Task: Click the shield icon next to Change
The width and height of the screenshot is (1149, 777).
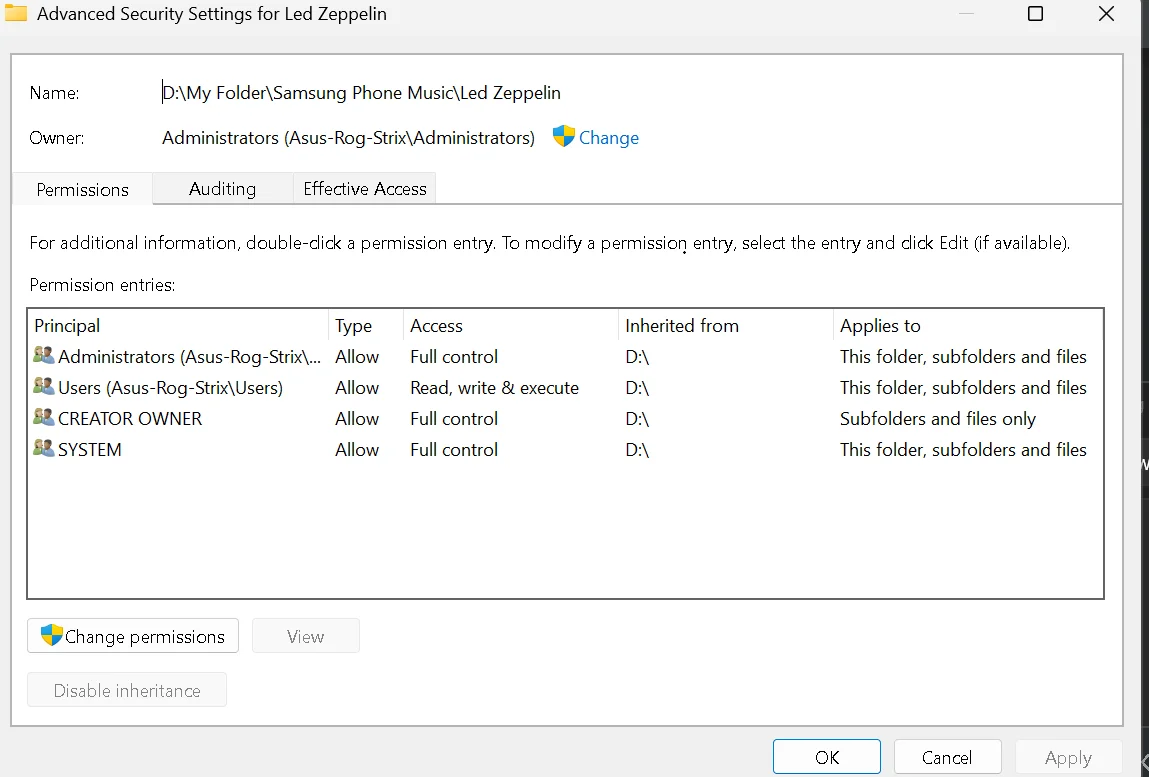Action: click(x=563, y=136)
